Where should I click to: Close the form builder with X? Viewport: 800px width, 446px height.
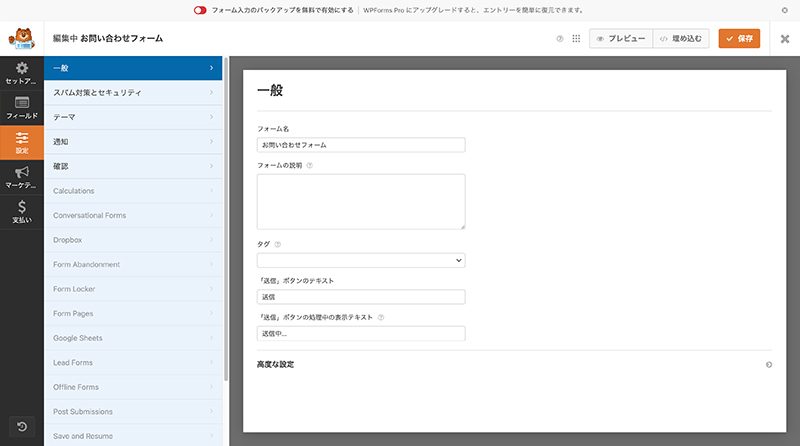[x=784, y=39]
